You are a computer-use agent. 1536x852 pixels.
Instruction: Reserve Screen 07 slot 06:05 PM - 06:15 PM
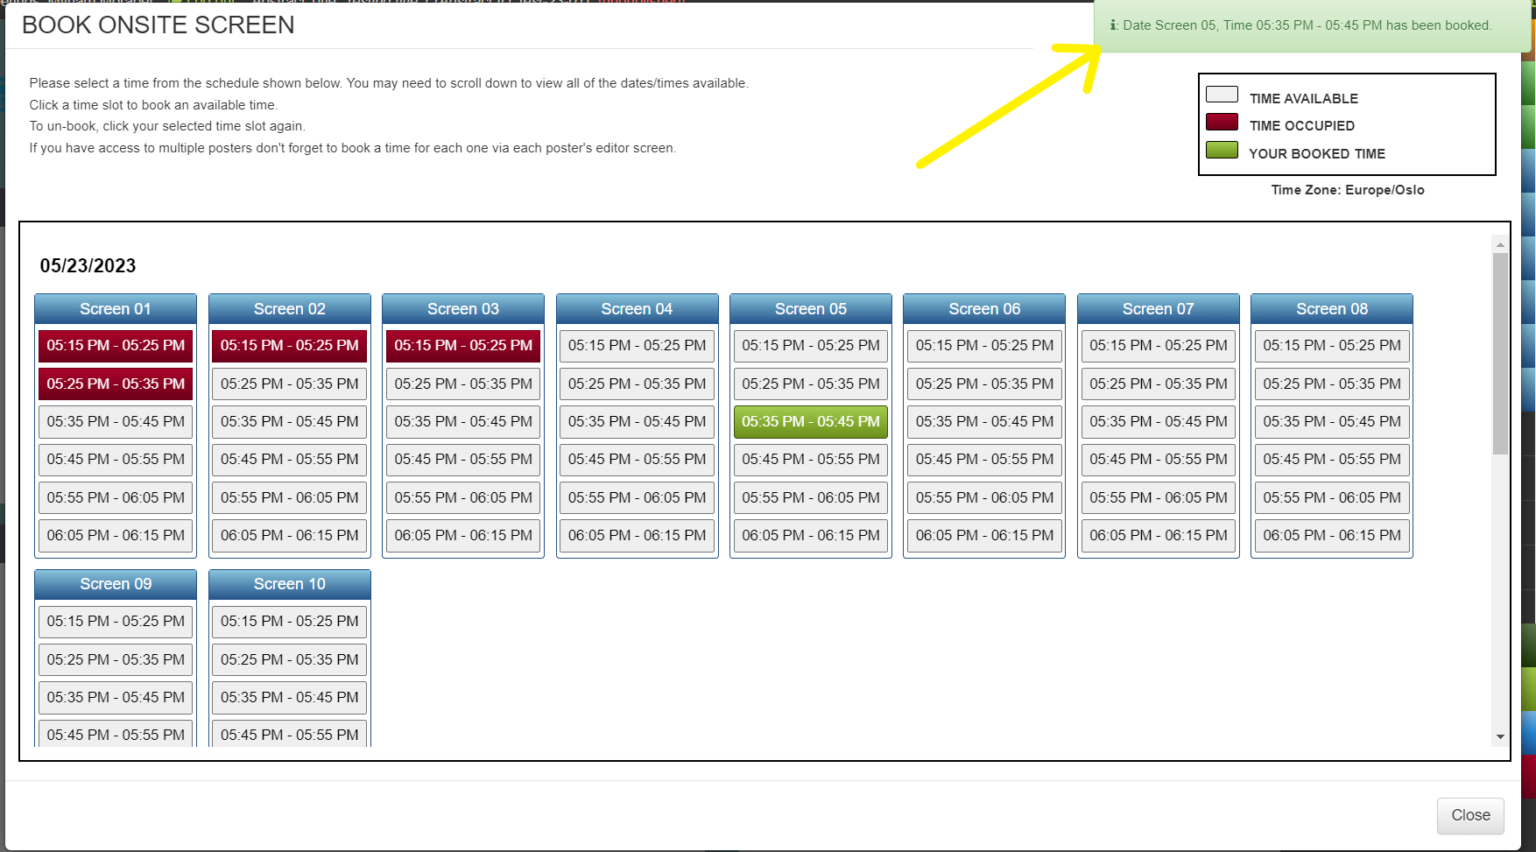[x=1158, y=535]
